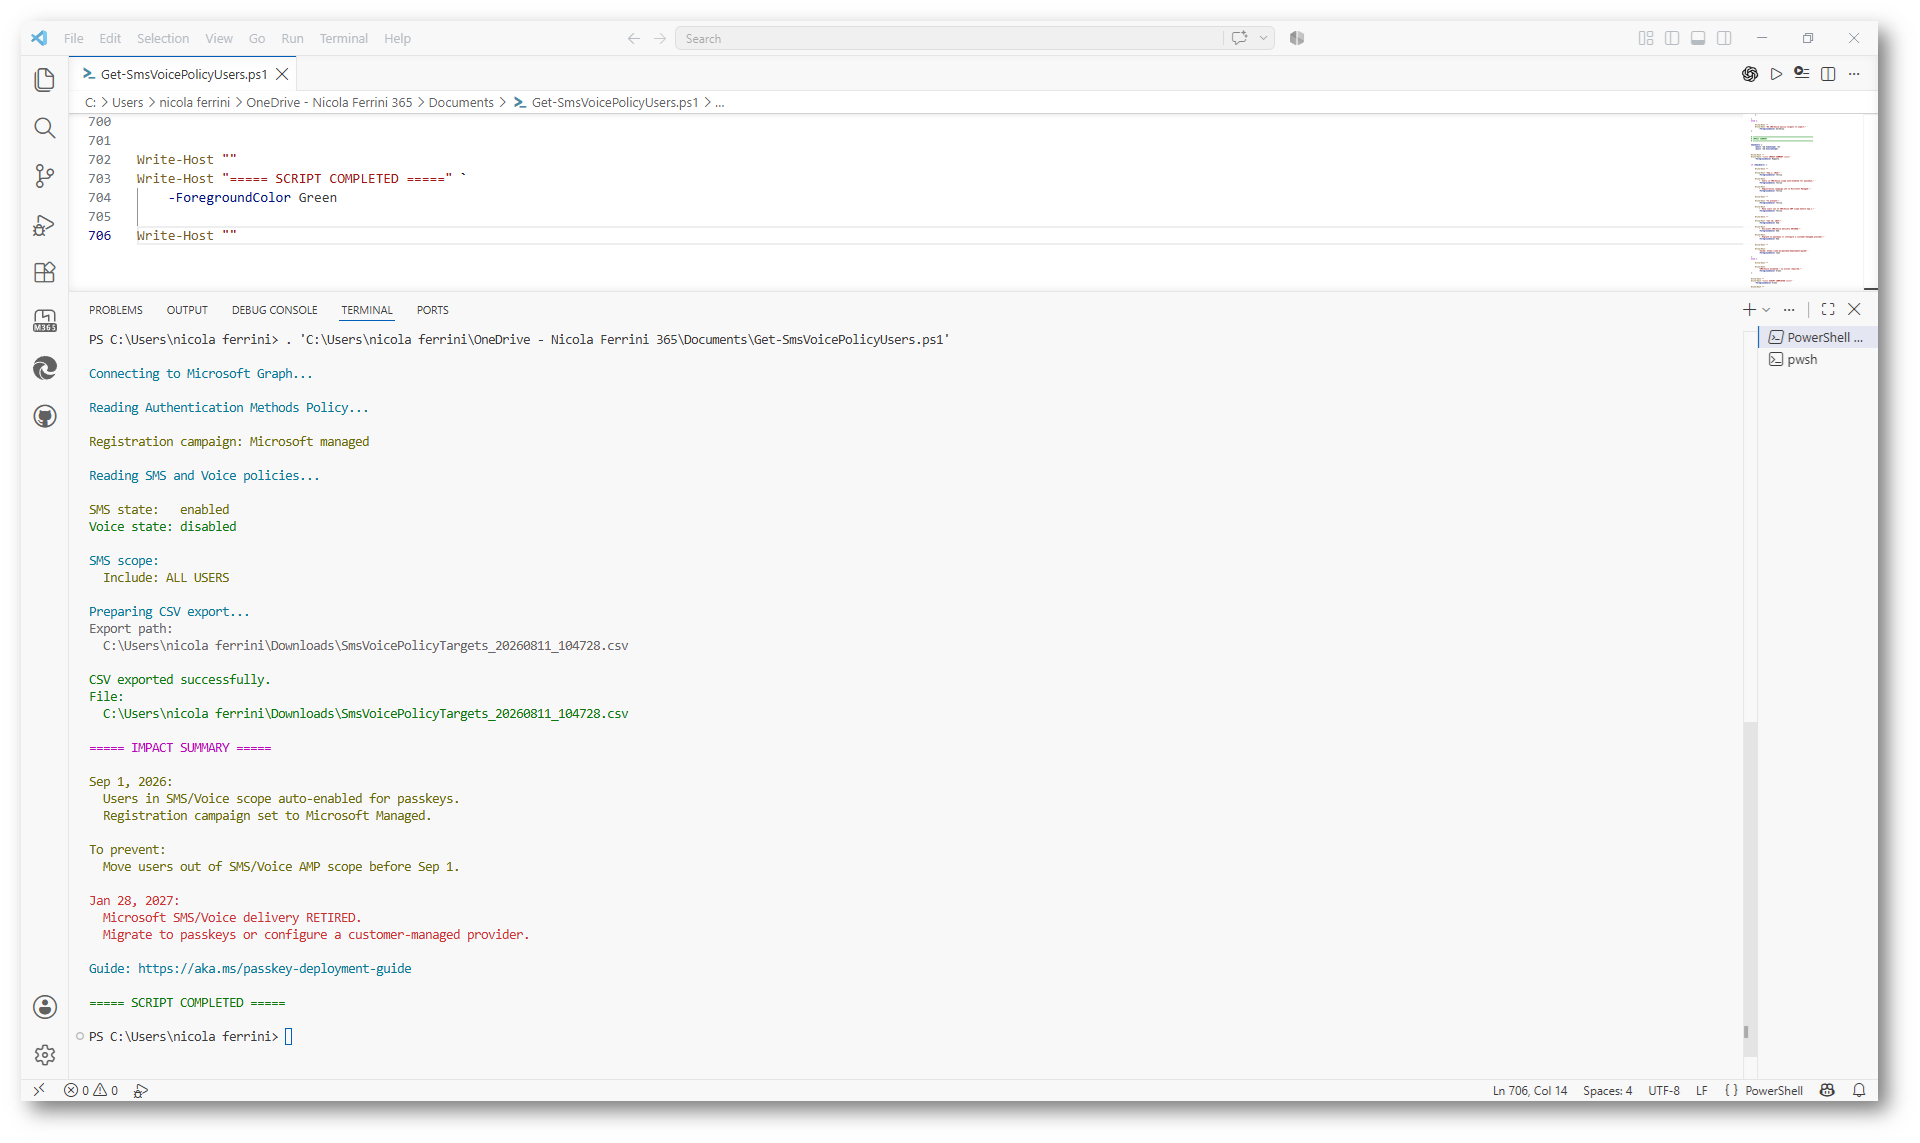
Task: Open the Users breadcrumb
Action: (128, 102)
